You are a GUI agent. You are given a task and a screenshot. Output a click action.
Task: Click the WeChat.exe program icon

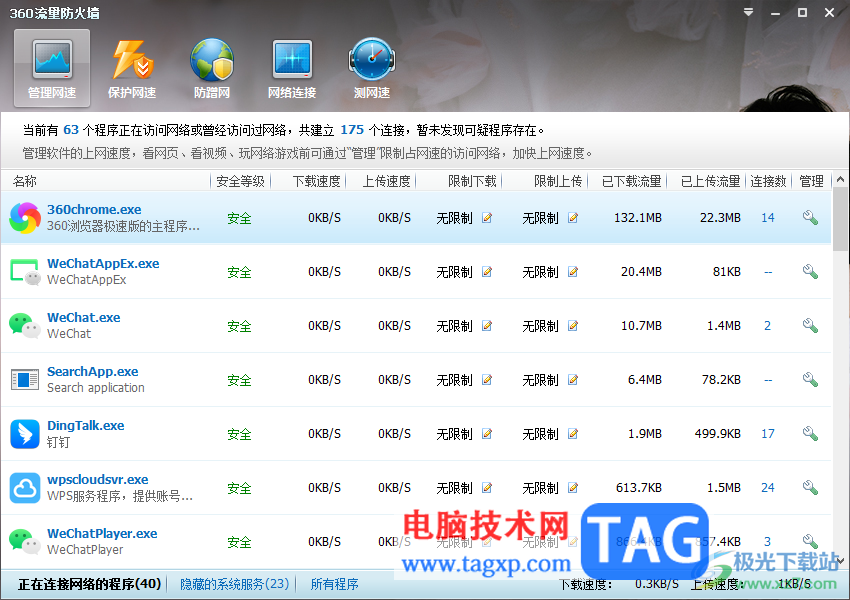tap(25, 326)
